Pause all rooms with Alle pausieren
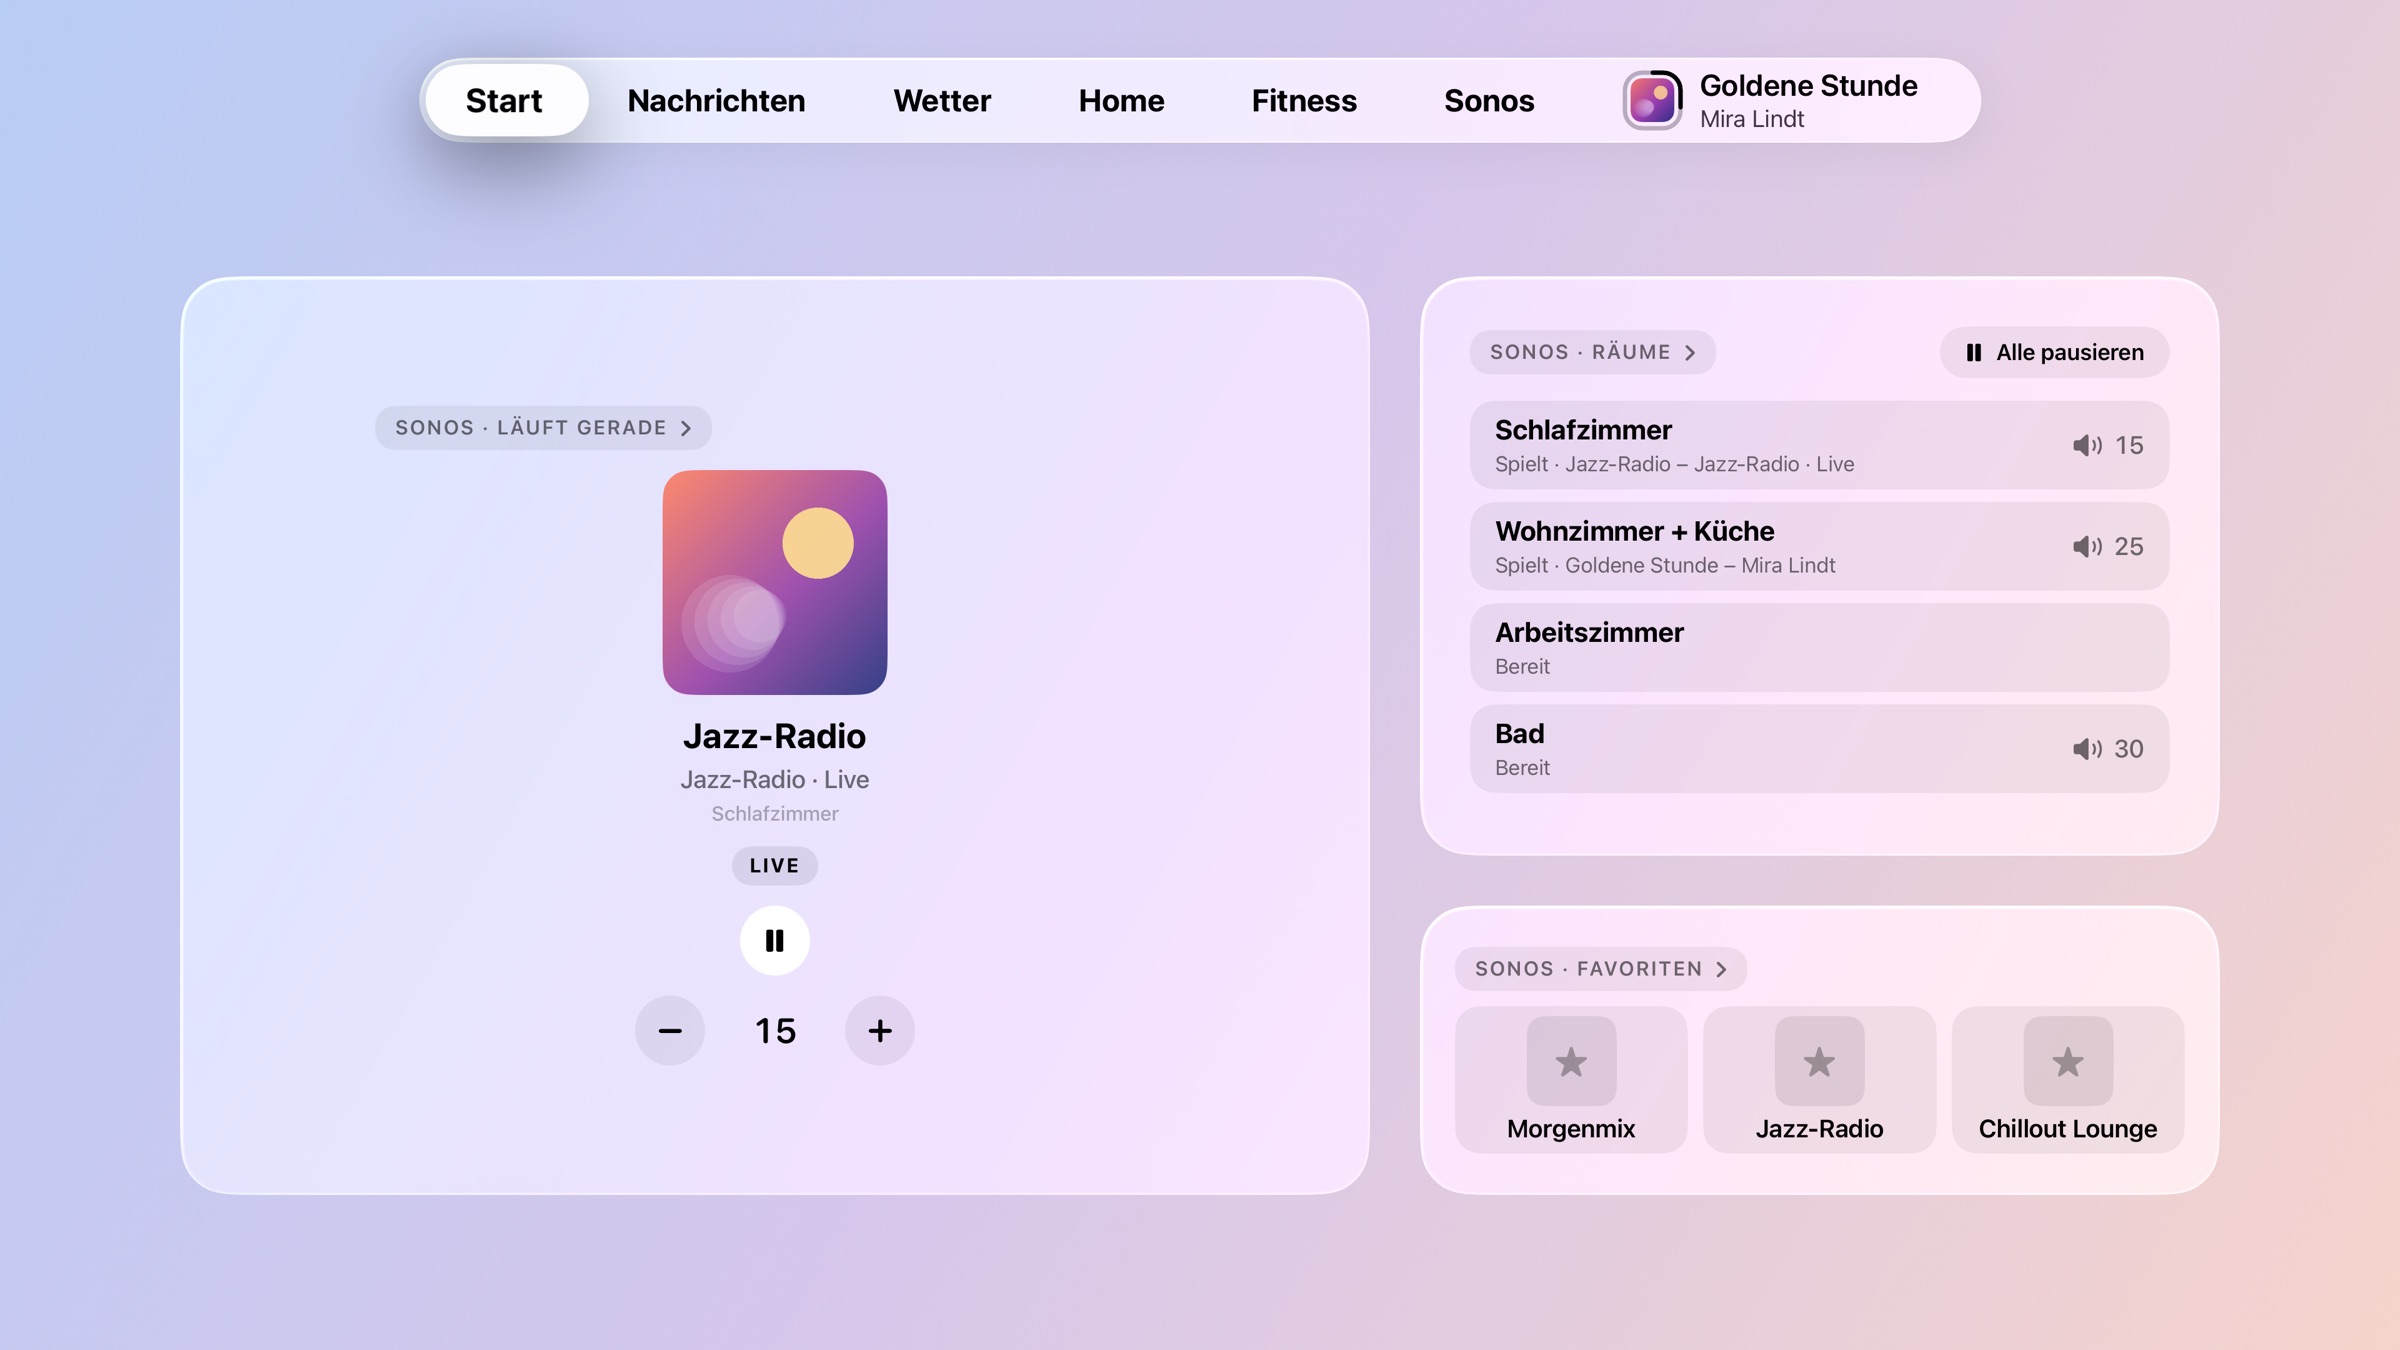Image resolution: width=2400 pixels, height=1350 pixels. click(2054, 352)
